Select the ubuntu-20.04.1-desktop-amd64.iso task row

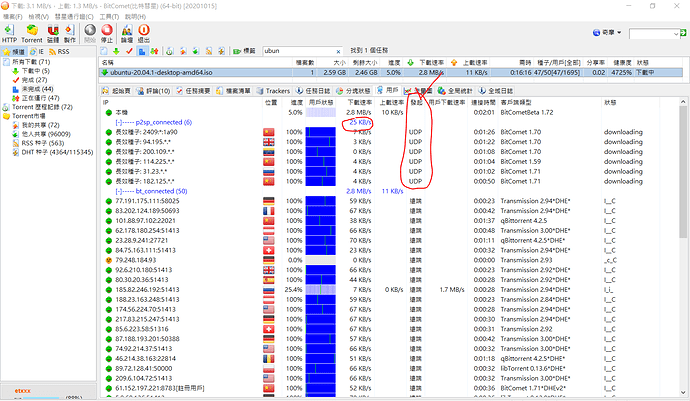(391, 72)
